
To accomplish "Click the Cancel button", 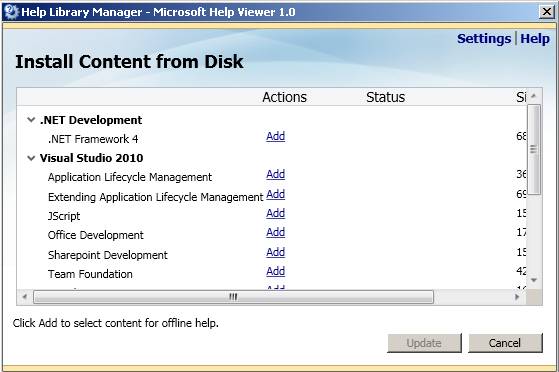I will [505, 343].
